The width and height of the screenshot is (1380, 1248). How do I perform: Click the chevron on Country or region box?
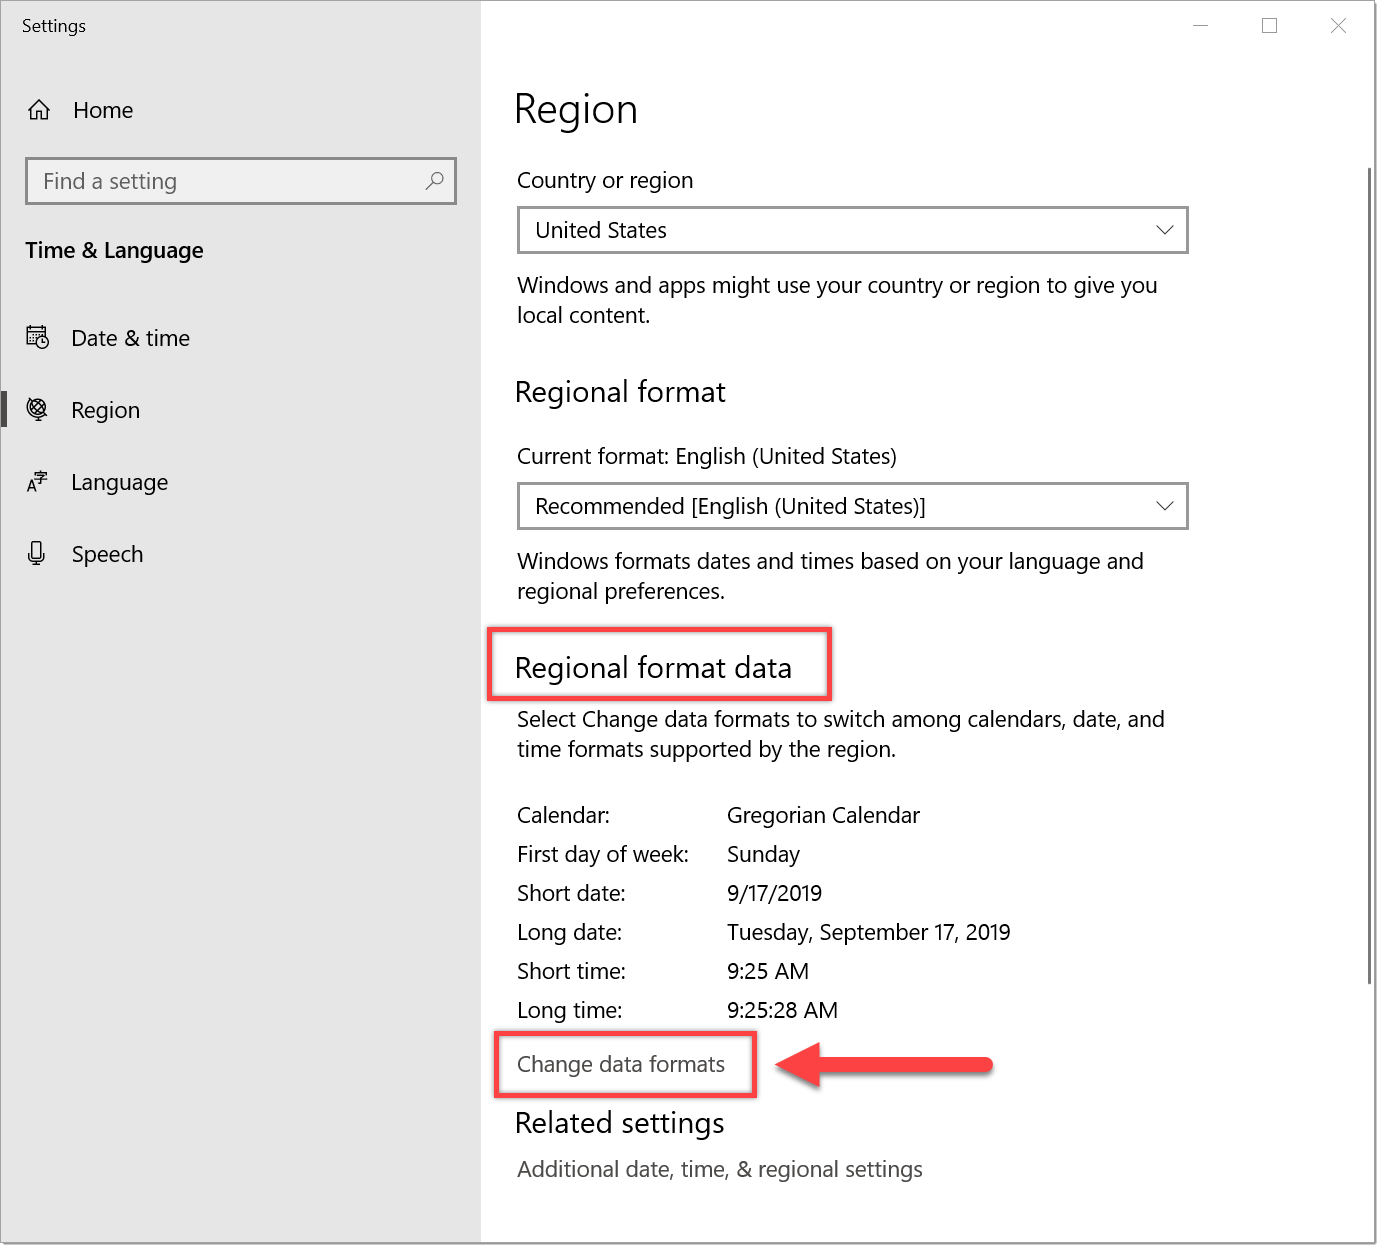click(x=1164, y=230)
